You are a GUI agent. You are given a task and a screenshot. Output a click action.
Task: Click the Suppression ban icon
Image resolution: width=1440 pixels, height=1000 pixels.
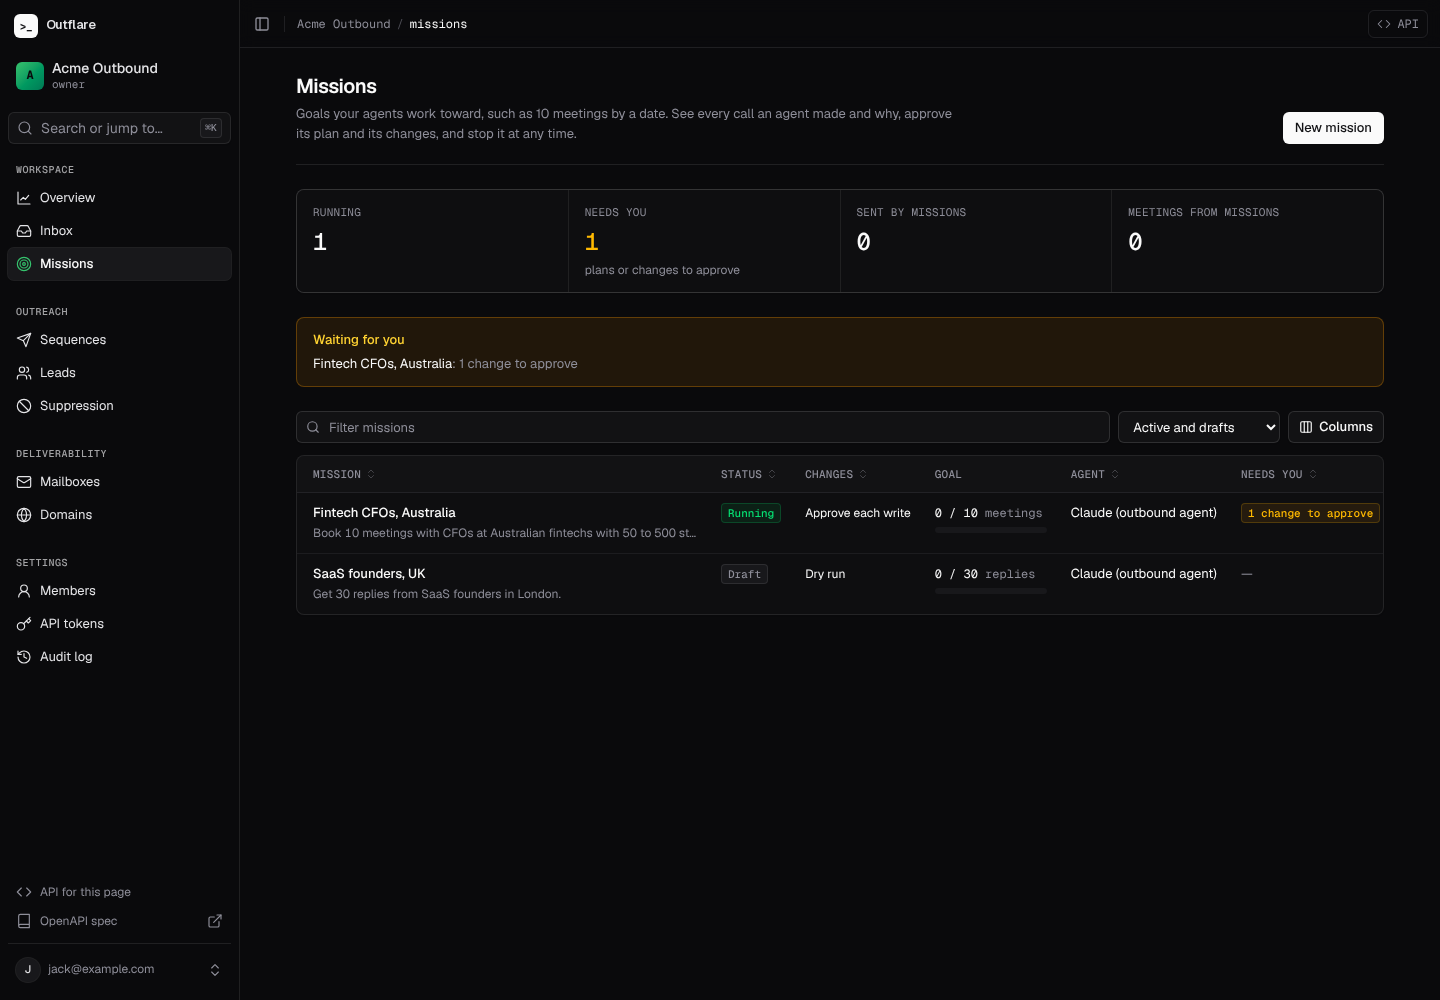pos(24,406)
